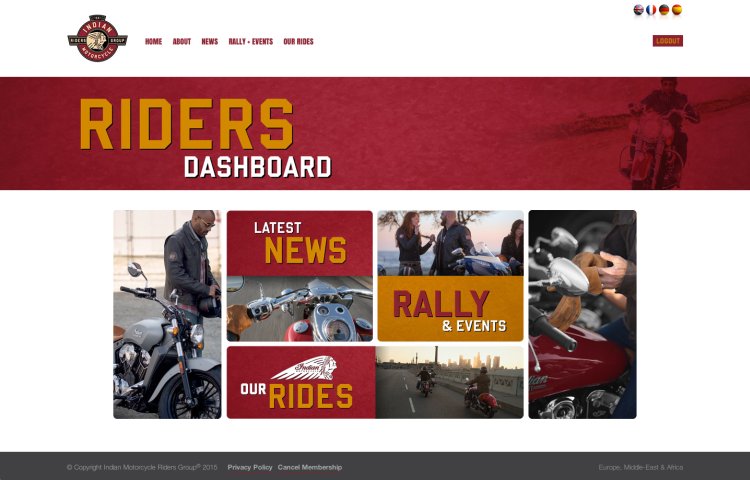Switch language with the UK flag icon

coord(639,10)
